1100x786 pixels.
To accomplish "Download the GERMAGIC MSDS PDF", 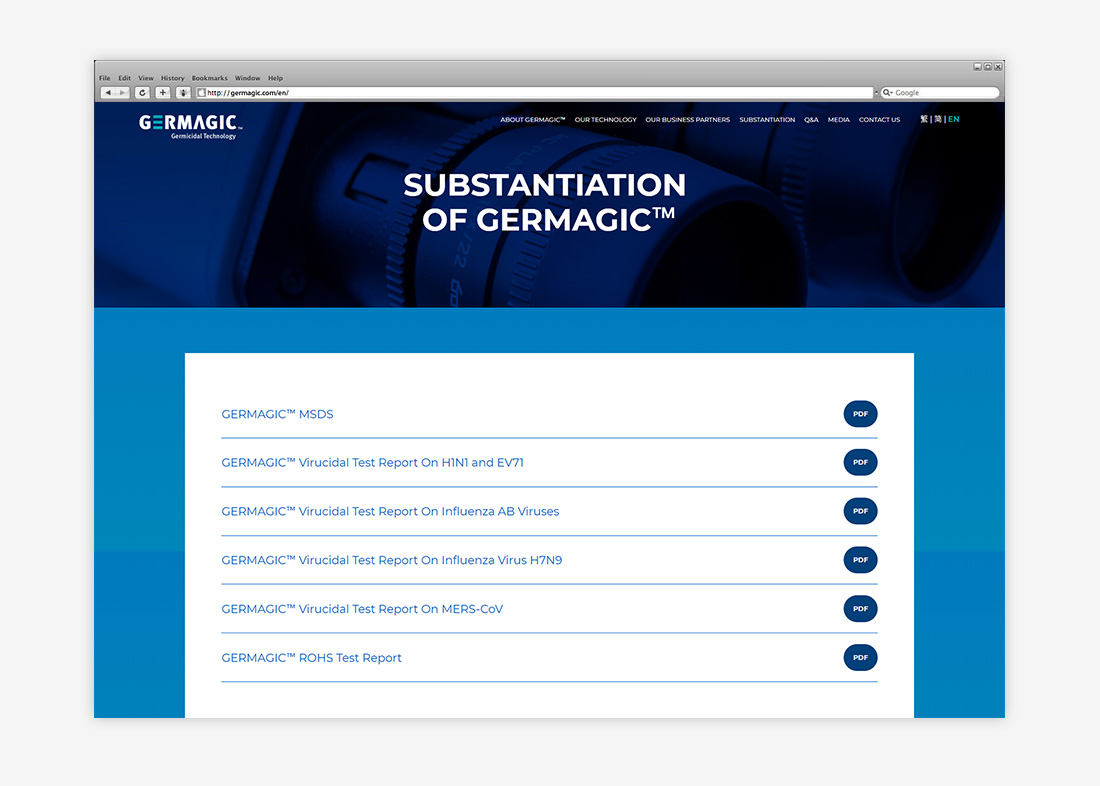I will coord(860,414).
